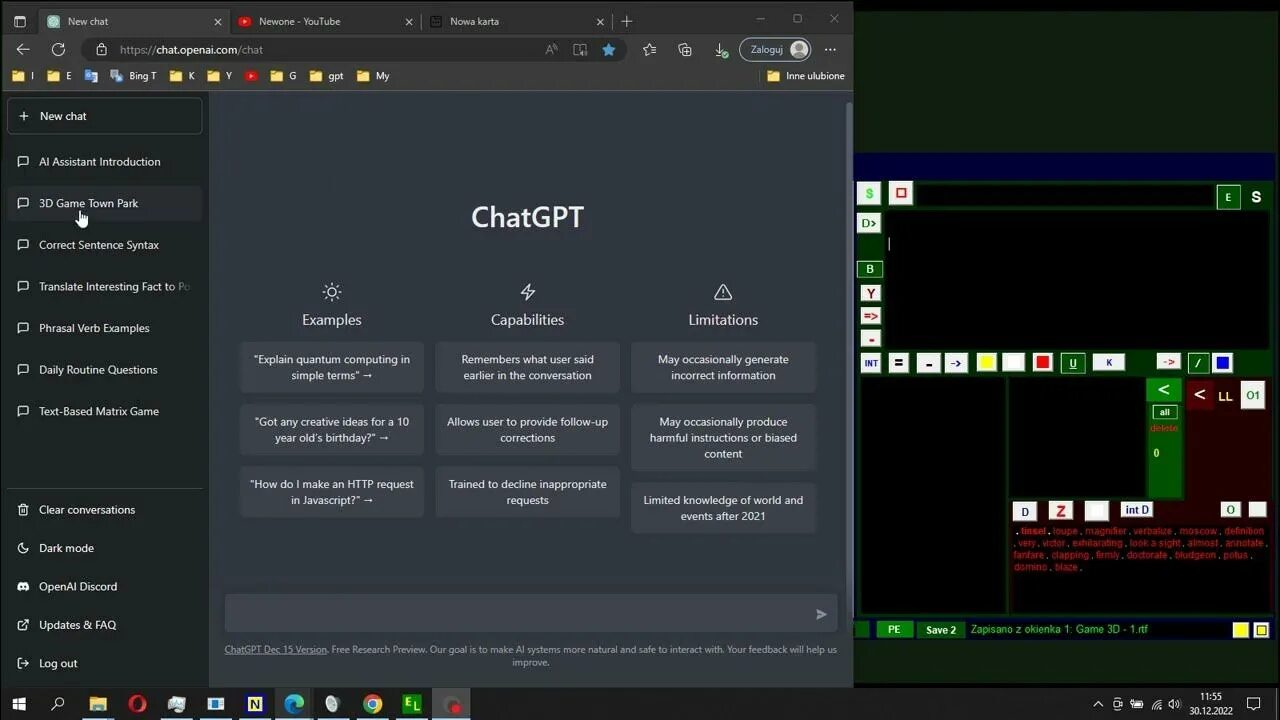Click the red Z button

click(x=1060, y=511)
